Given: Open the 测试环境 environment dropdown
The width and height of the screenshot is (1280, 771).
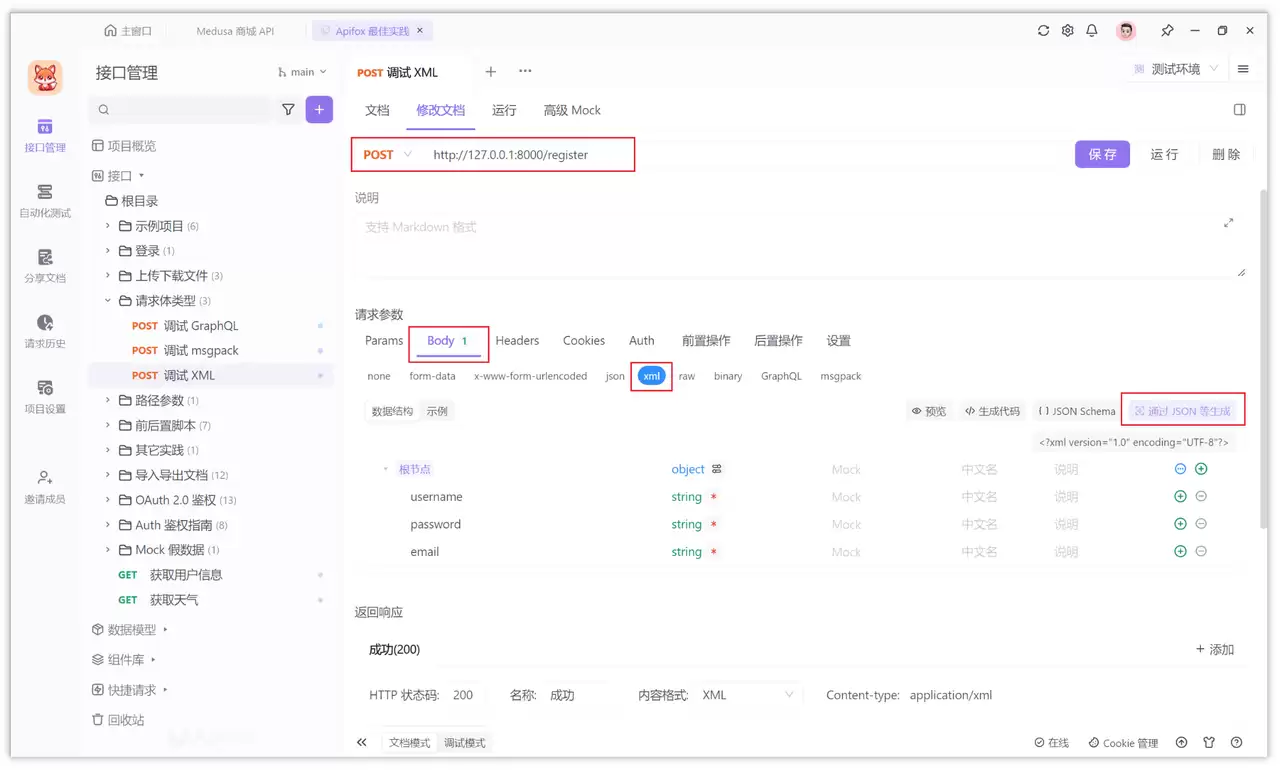Looking at the screenshot, I should click(1176, 69).
